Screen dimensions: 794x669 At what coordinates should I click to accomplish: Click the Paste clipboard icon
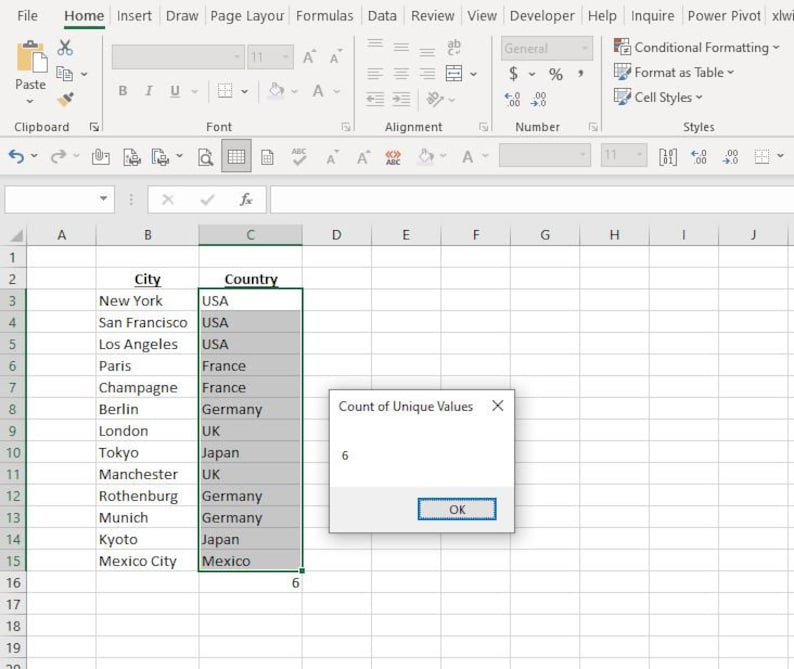[31, 57]
